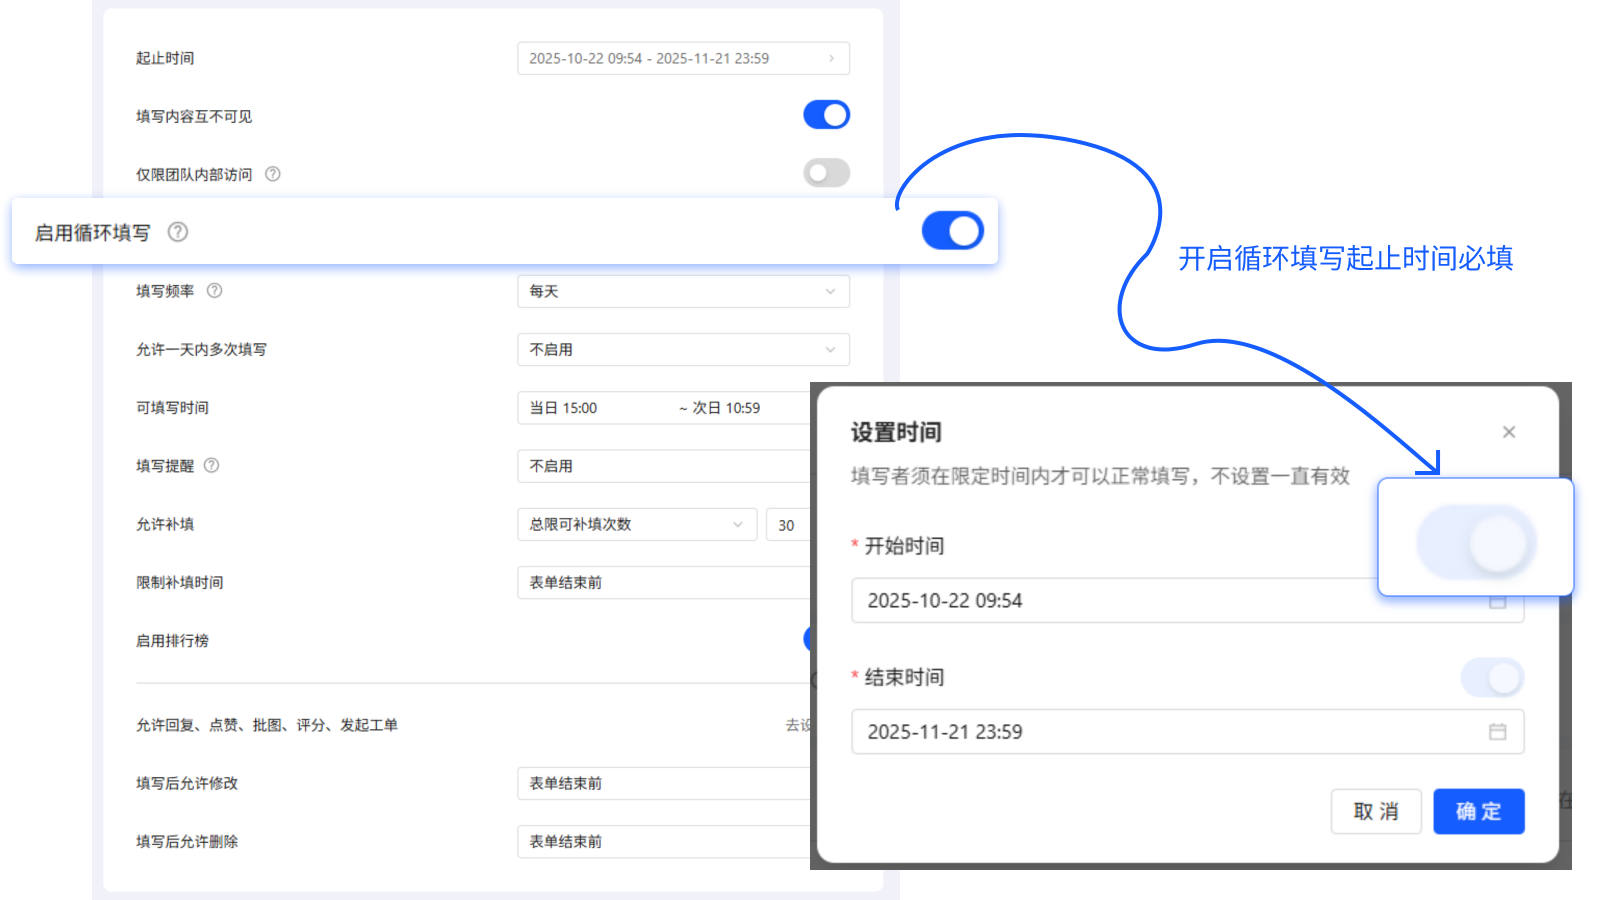Open calendar picker for 结束时间
The image size is (1600, 900).
(1497, 731)
